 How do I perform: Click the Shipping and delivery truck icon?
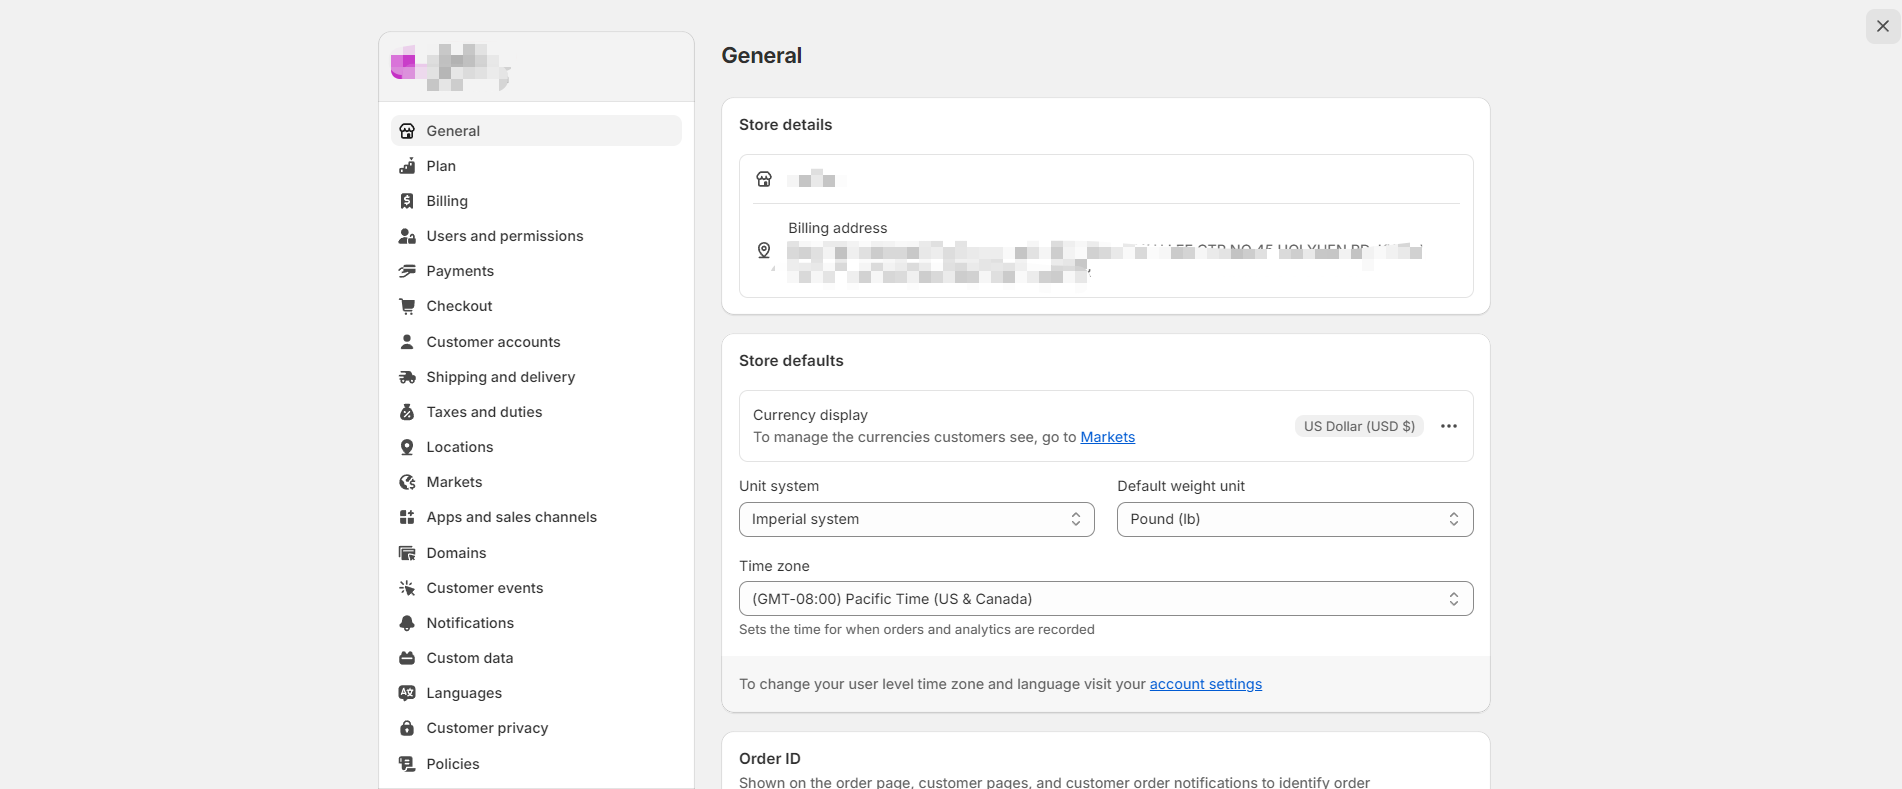pos(407,377)
